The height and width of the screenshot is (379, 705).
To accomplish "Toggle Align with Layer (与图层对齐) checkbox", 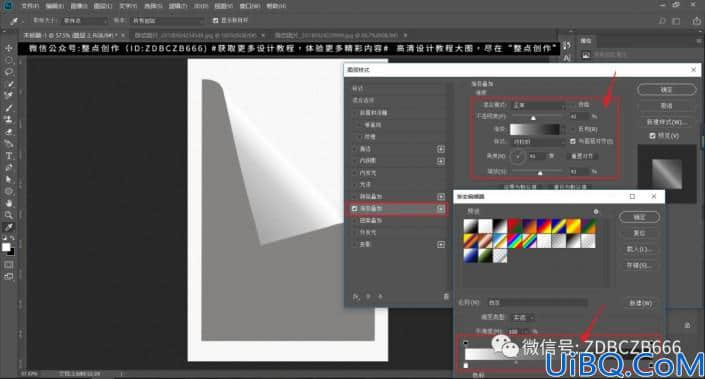I will [x=572, y=141].
